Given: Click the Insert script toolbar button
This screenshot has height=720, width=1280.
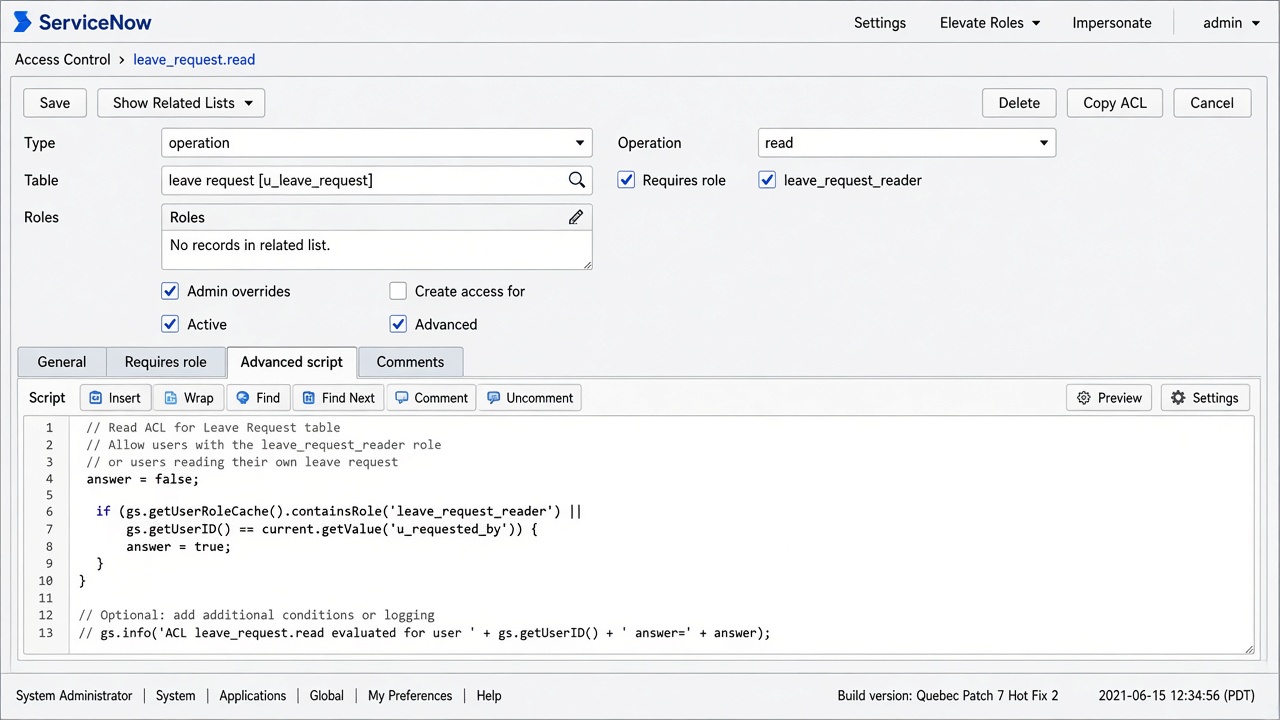Looking at the screenshot, I should (x=115, y=398).
